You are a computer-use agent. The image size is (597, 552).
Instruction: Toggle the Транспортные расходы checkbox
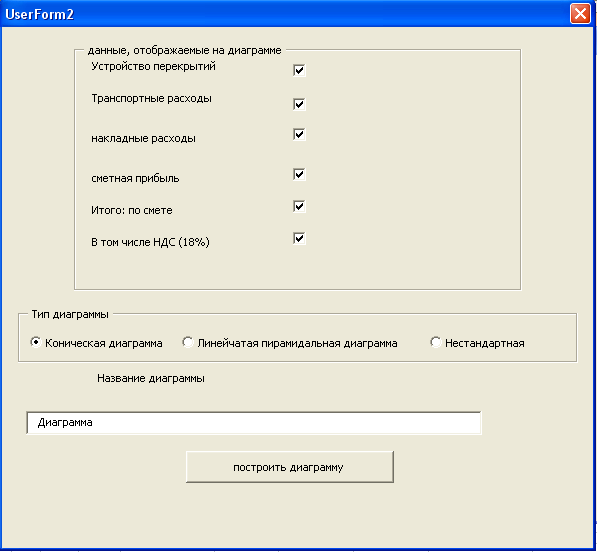[299, 104]
